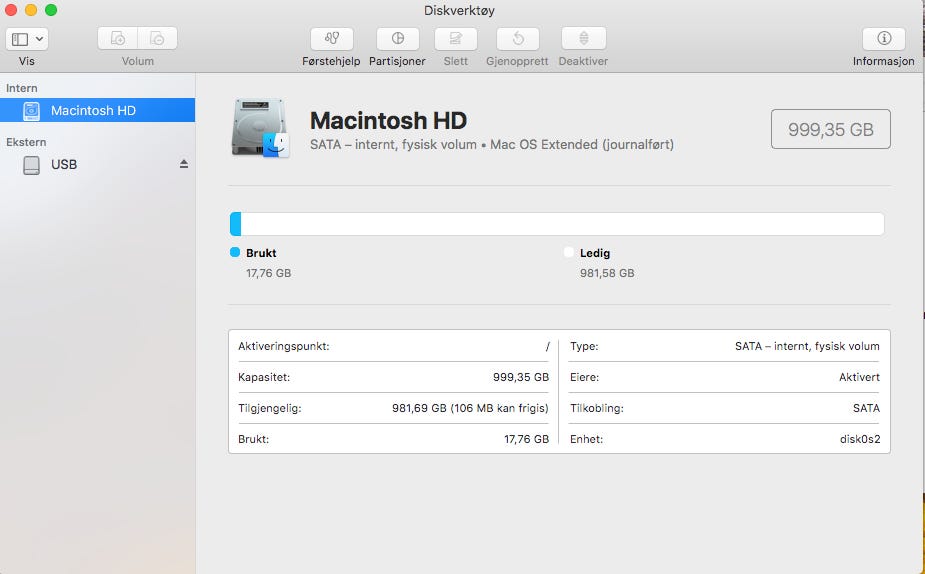Image resolution: width=925 pixels, height=574 pixels.
Task: Click the Deaktiver unmount icon
Action: click(x=583, y=38)
